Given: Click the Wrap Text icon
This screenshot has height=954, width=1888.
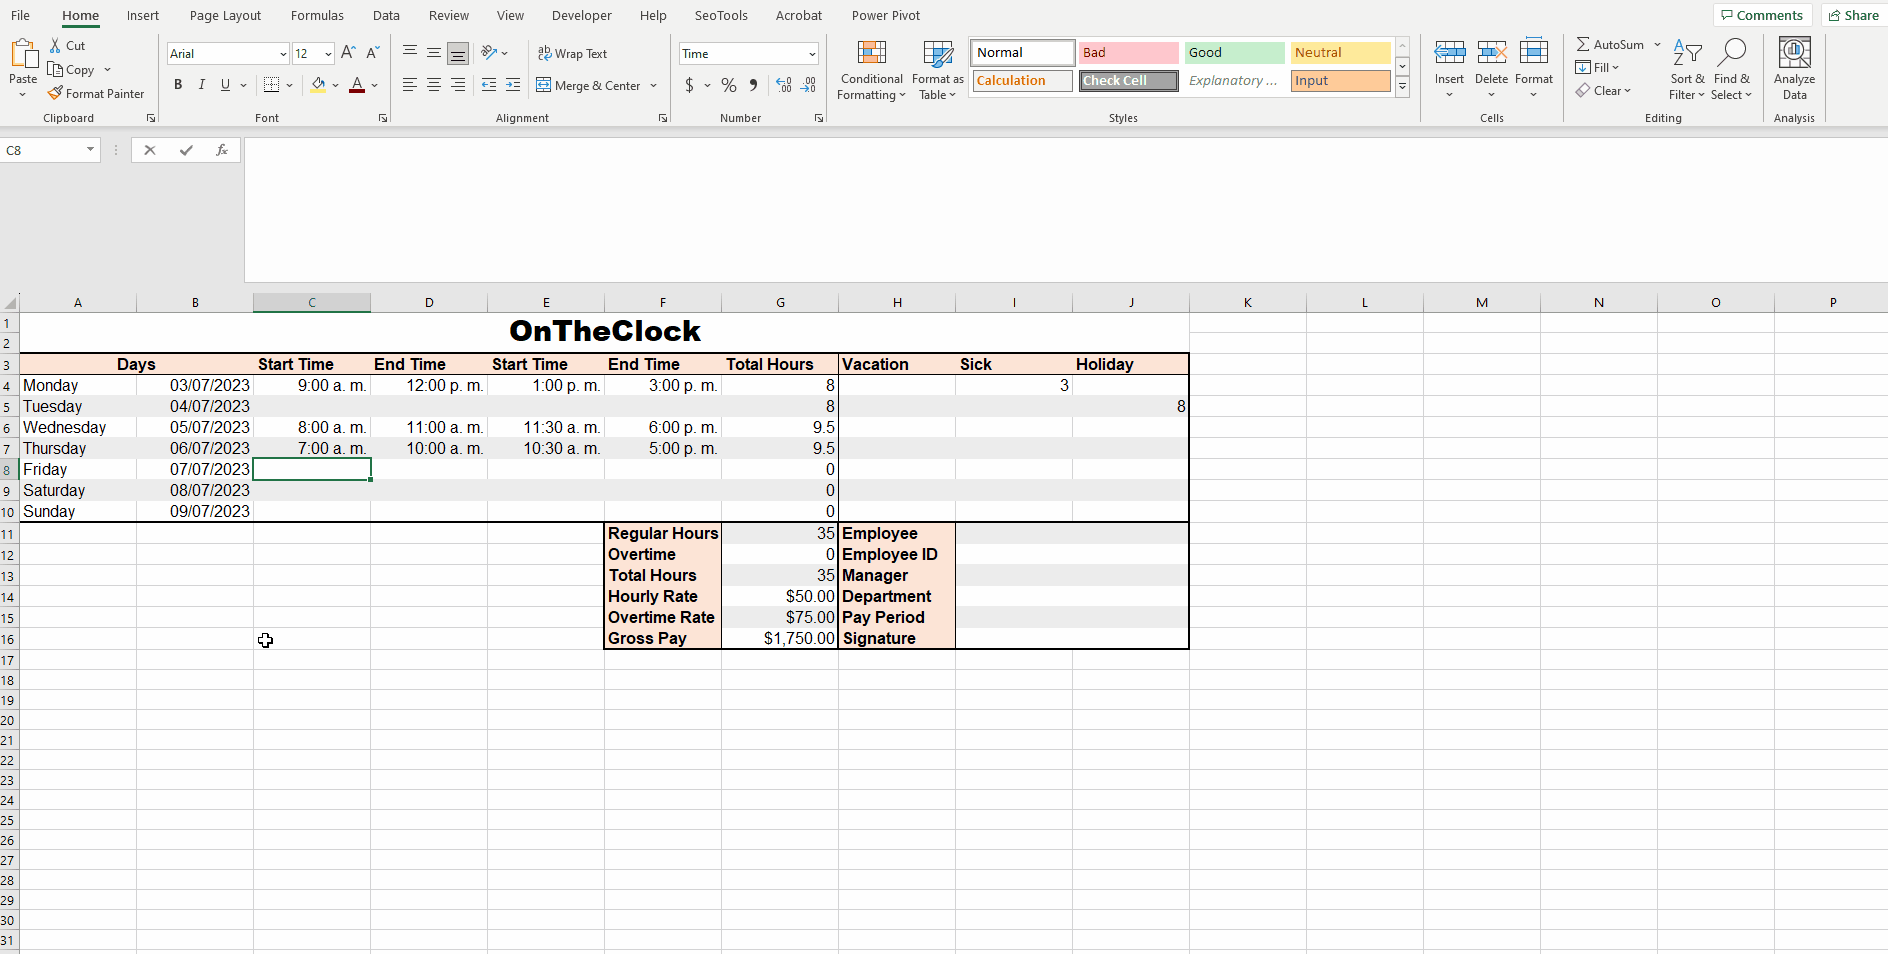Looking at the screenshot, I should (x=573, y=53).
